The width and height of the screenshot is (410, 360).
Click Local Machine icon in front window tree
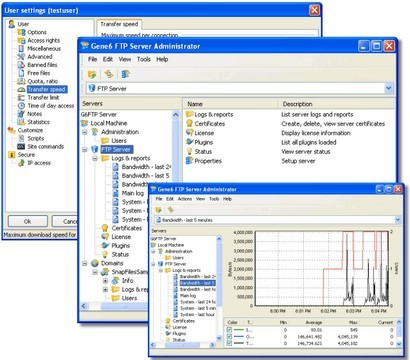(153, 245)
